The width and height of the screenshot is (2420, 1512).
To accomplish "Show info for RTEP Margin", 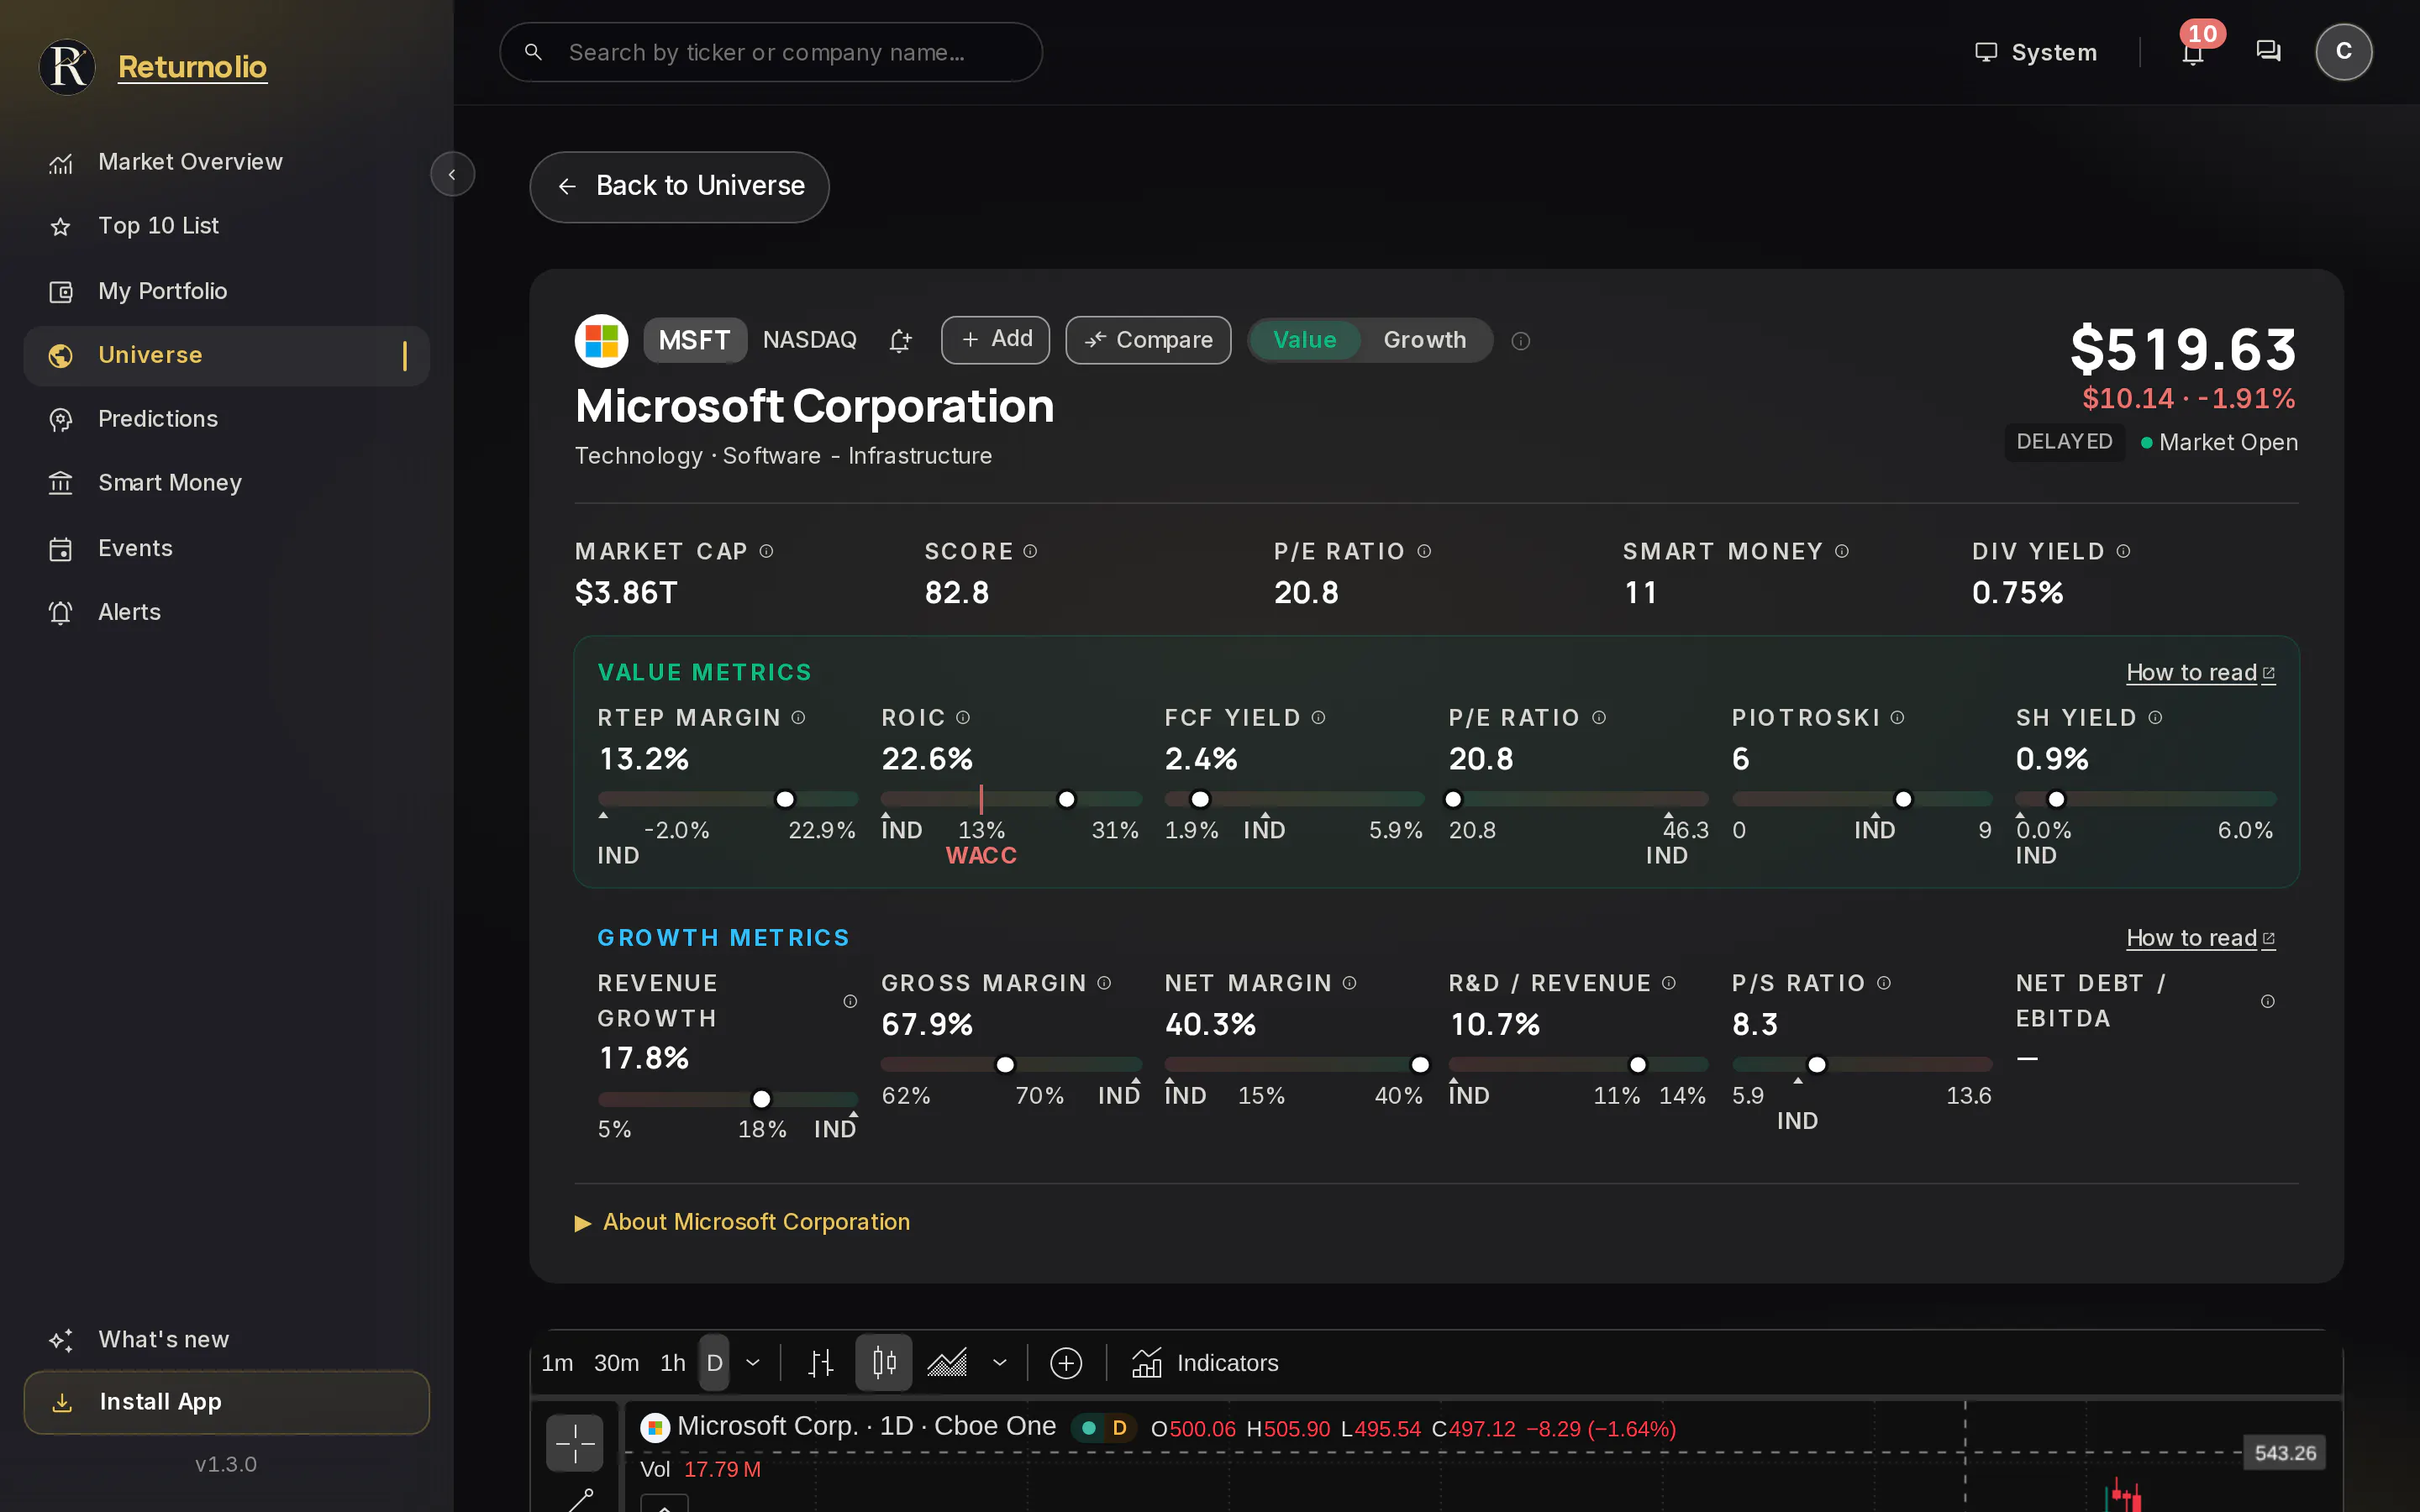I will click(798, 717).
